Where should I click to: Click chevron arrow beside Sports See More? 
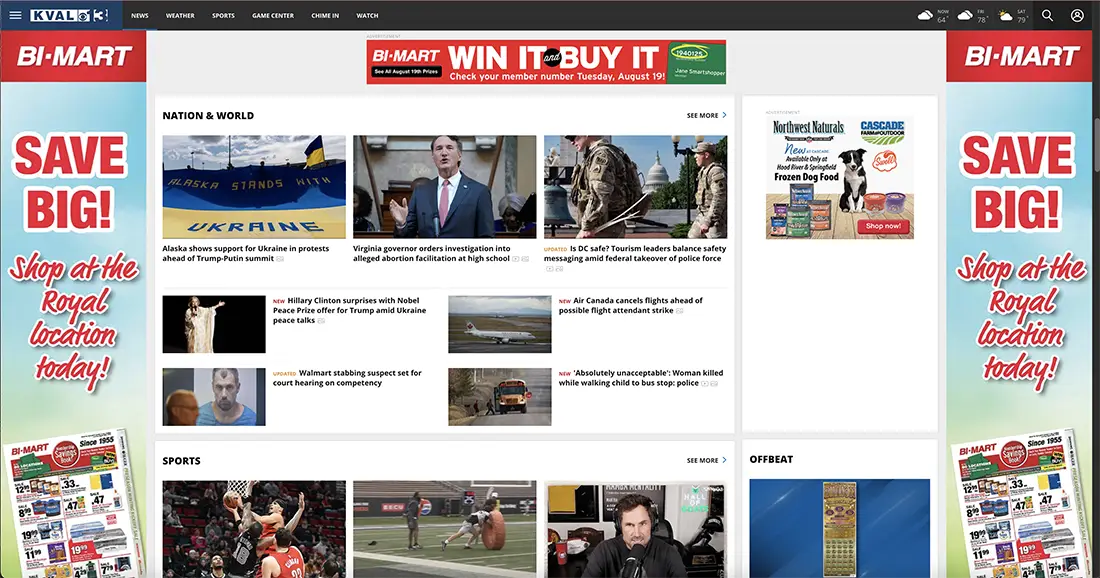coord(724,460)
